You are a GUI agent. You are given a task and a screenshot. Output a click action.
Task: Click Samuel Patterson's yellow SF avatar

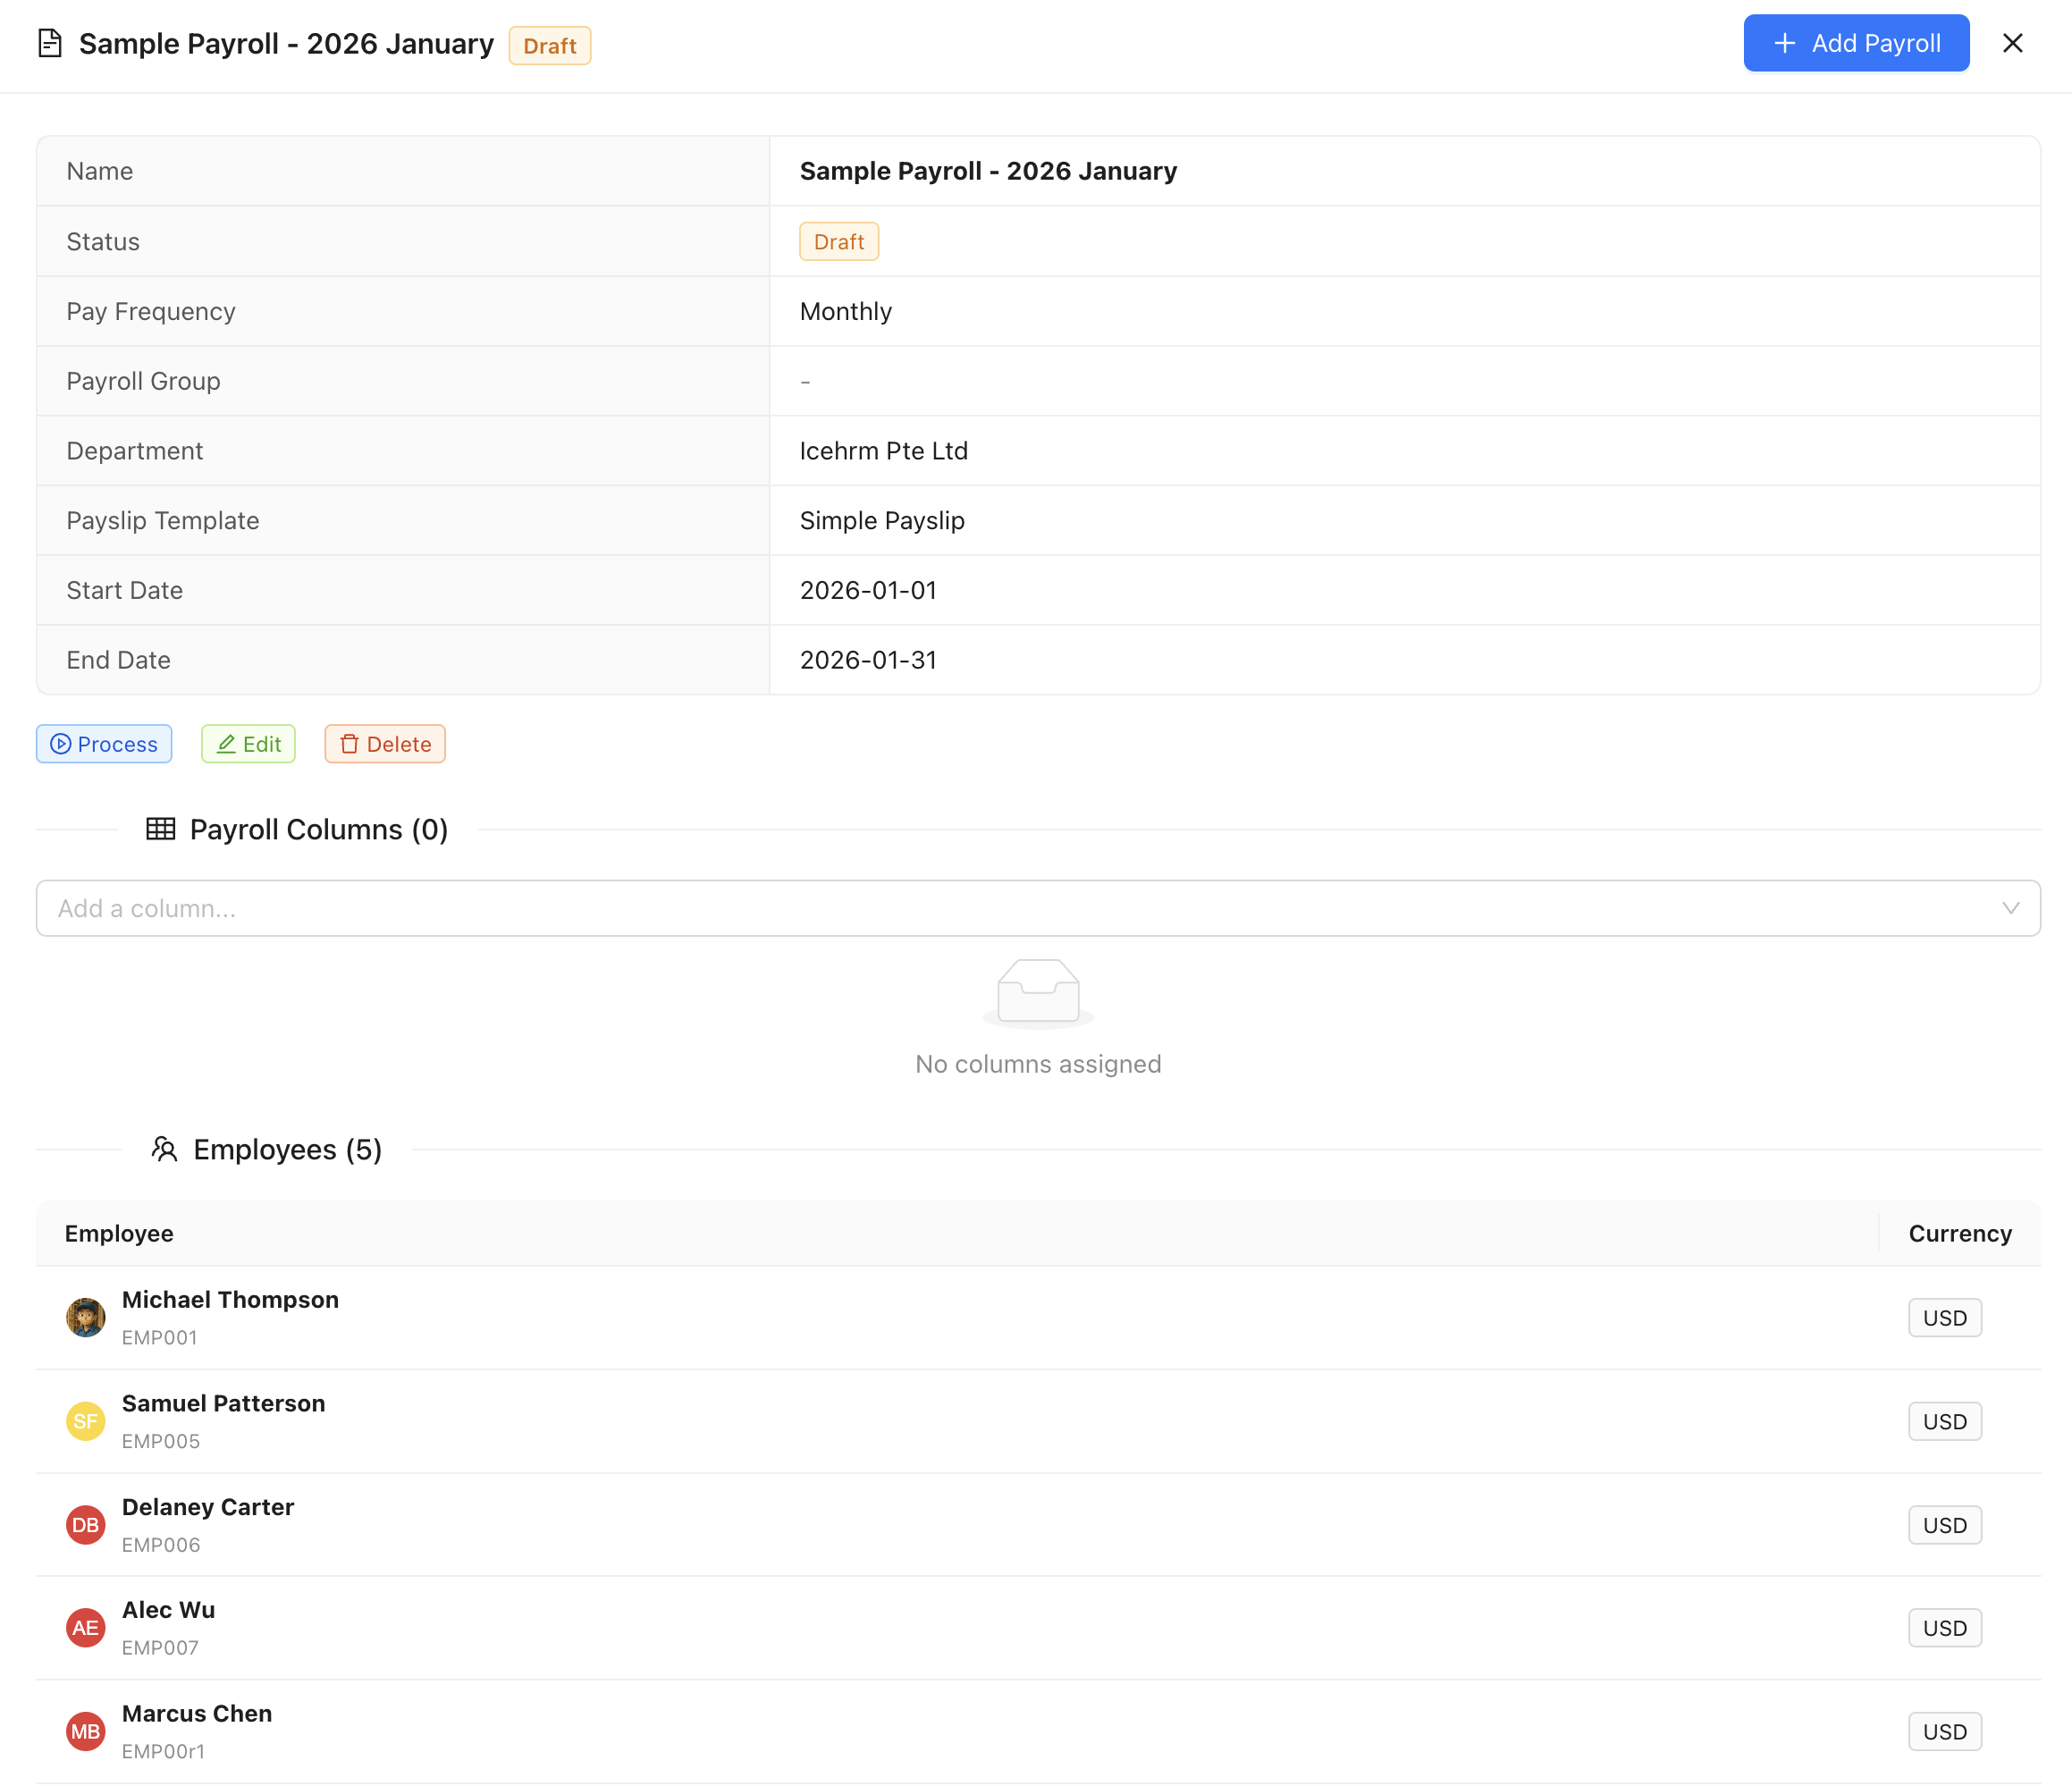pyautogui.click(x=86, y=1421)
